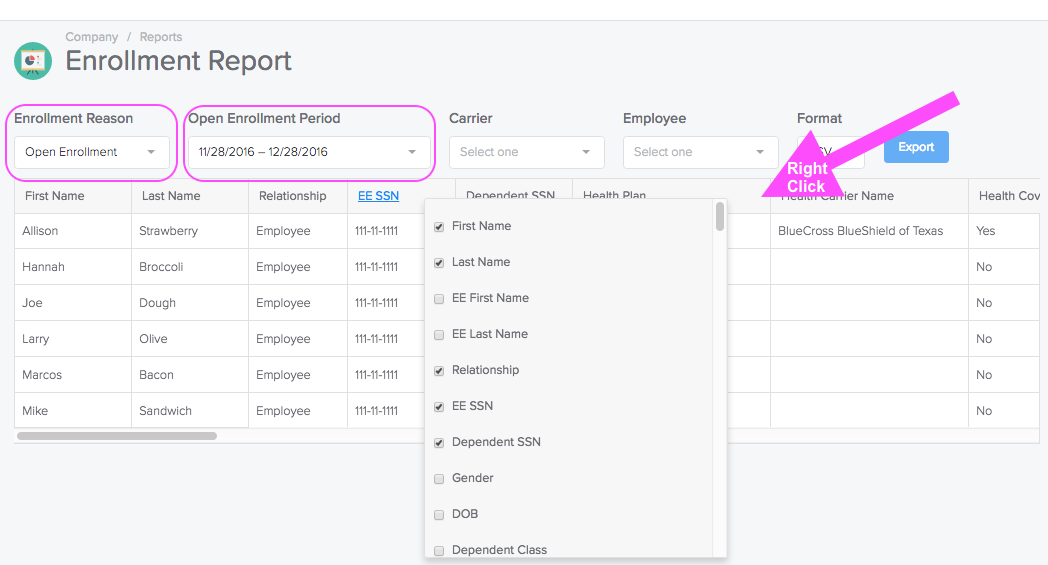The width and height of the screenshot is (1048, 565).
Task: Enable the EE Last Name column checkbox
Action: 439,335
